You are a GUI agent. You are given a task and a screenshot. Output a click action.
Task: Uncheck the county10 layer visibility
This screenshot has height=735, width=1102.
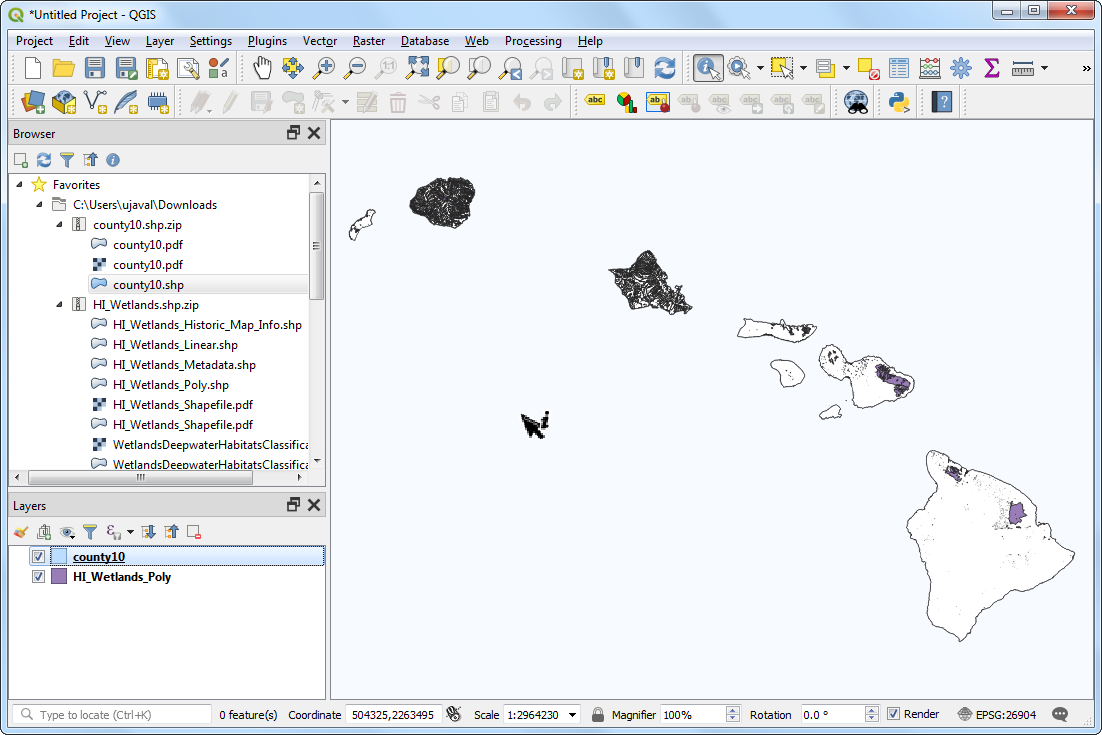[x=39, y=557]
